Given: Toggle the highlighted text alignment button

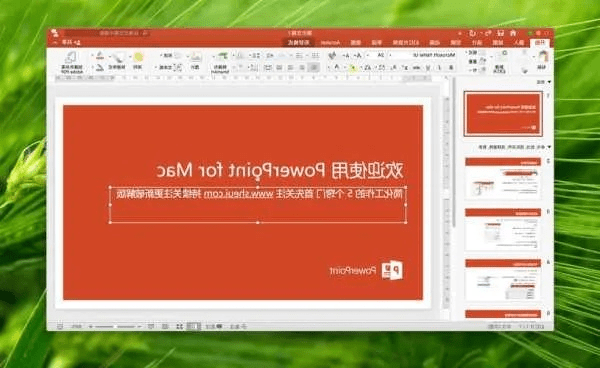Looking at the screenshot, I should (314, 67).
